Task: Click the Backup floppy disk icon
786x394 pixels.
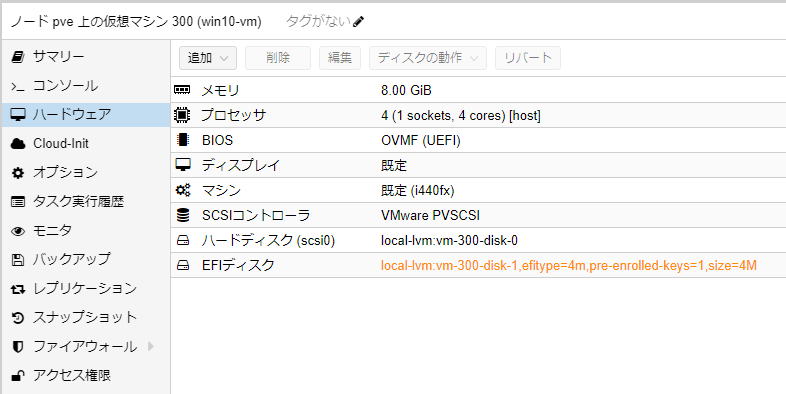Action: [18, 260]
